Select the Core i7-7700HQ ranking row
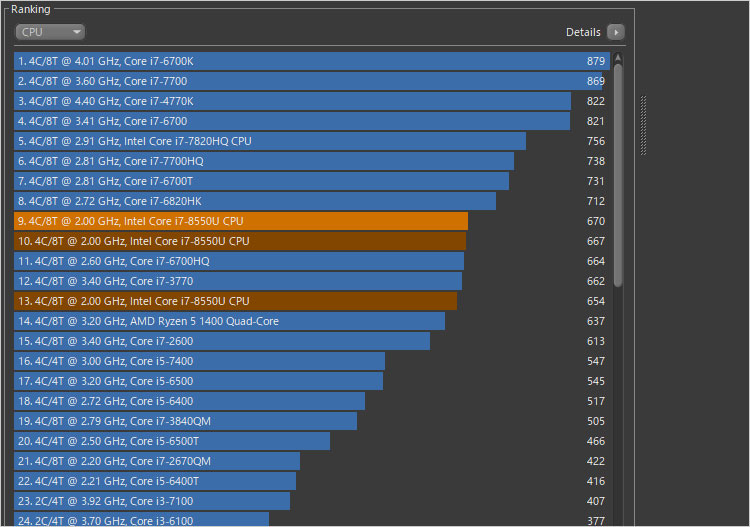This screenshot has width=750, height=527. (312, 161)
